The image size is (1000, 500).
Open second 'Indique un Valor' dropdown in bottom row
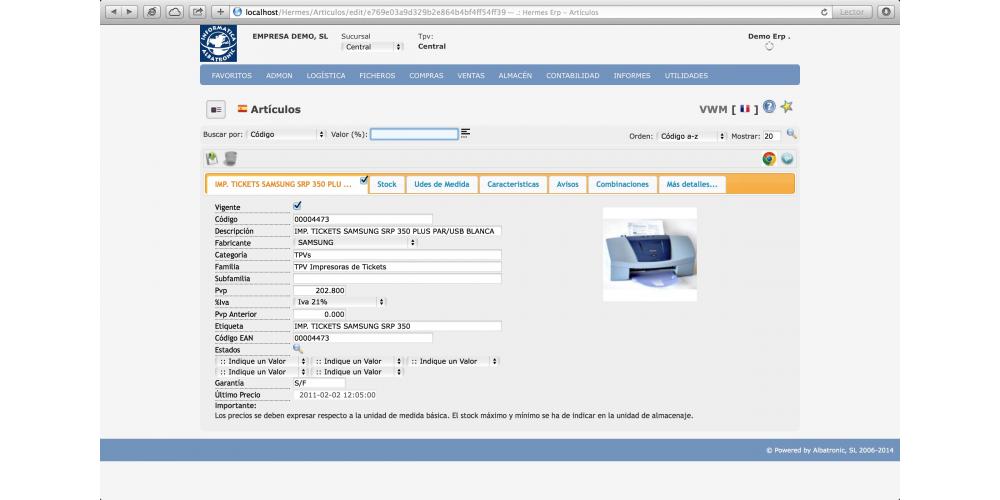[358, 371]
